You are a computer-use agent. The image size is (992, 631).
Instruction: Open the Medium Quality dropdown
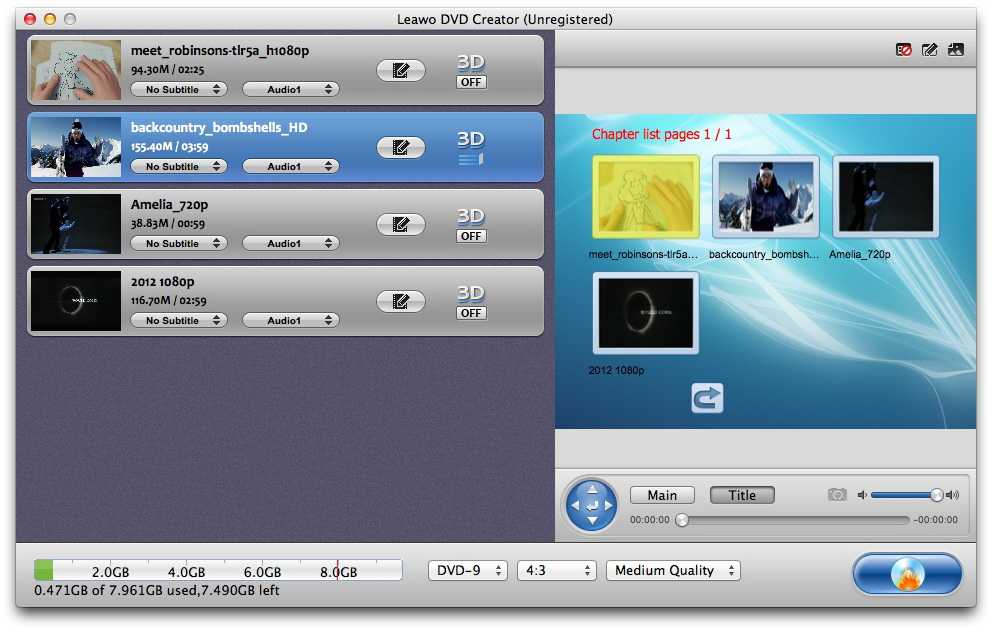(x=673, y=571)
